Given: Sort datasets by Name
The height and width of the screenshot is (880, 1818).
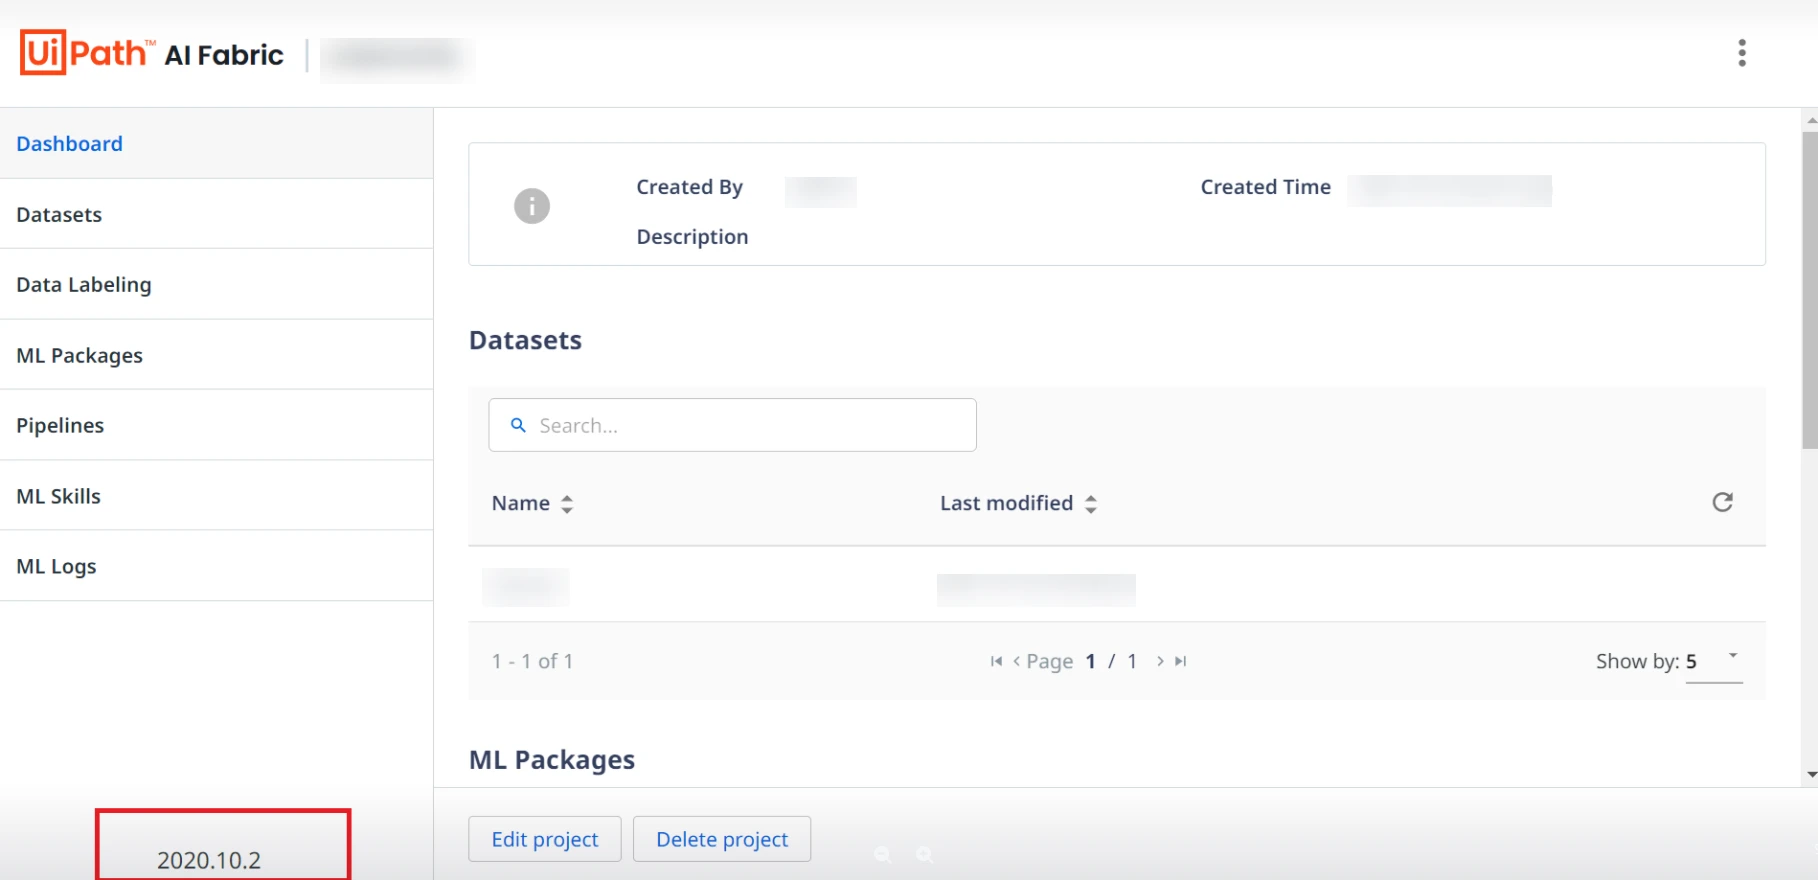Looking at the screenshot, I should pyautogui.click(x=567, y=504).
